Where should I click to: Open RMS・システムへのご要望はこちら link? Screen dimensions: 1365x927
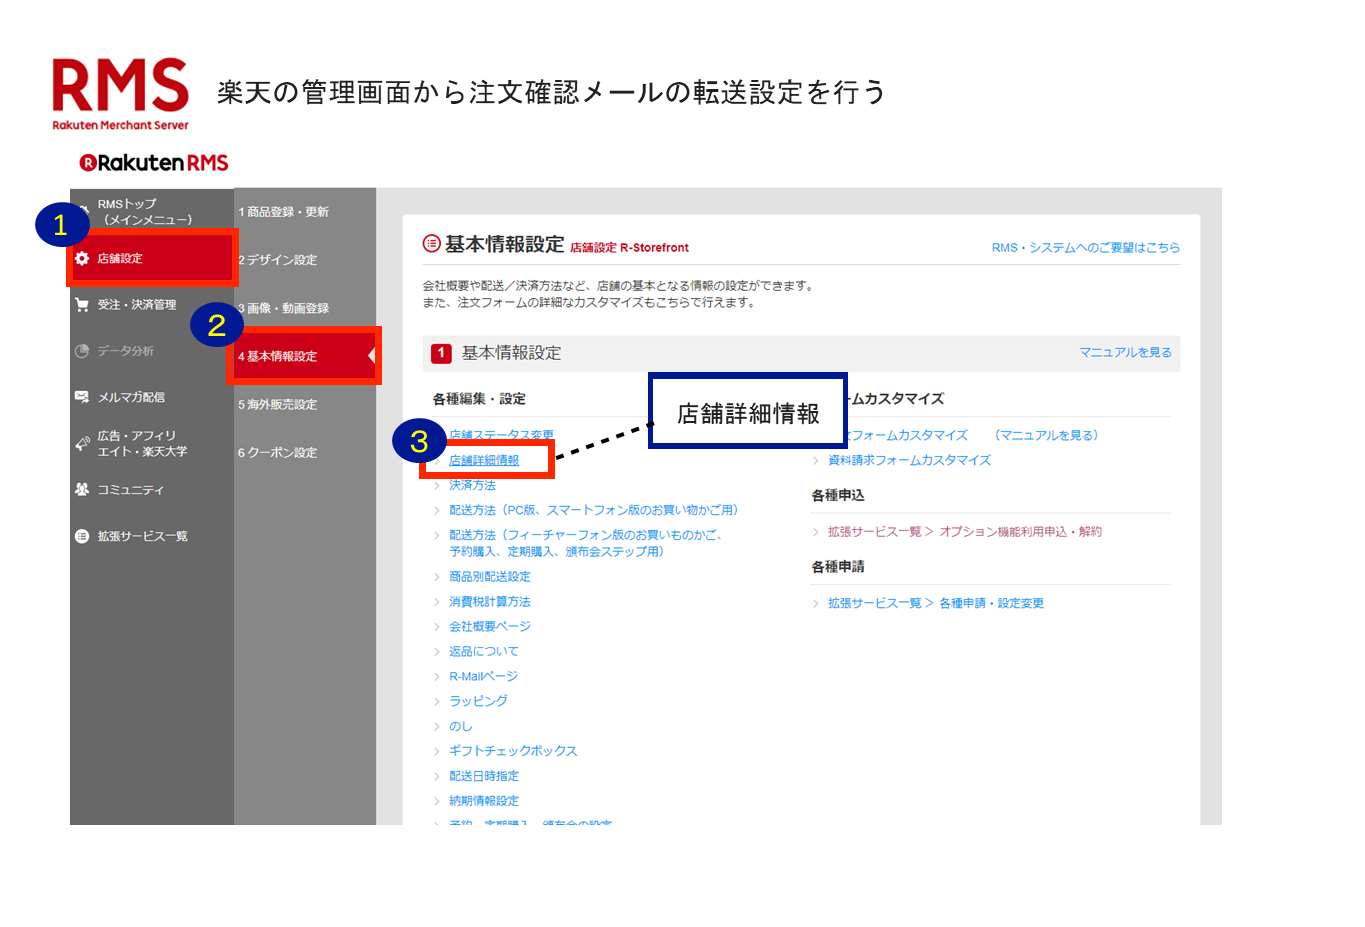coord(1086,247)
